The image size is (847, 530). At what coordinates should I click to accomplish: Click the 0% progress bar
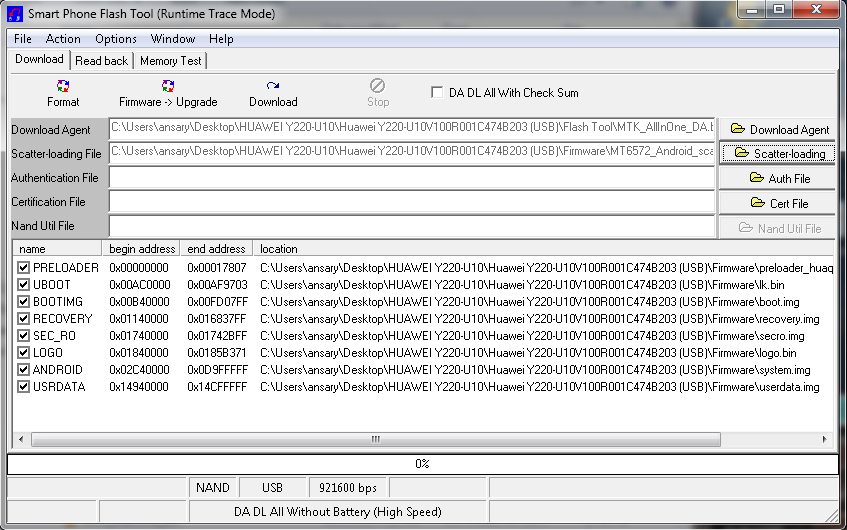(422, 464)
